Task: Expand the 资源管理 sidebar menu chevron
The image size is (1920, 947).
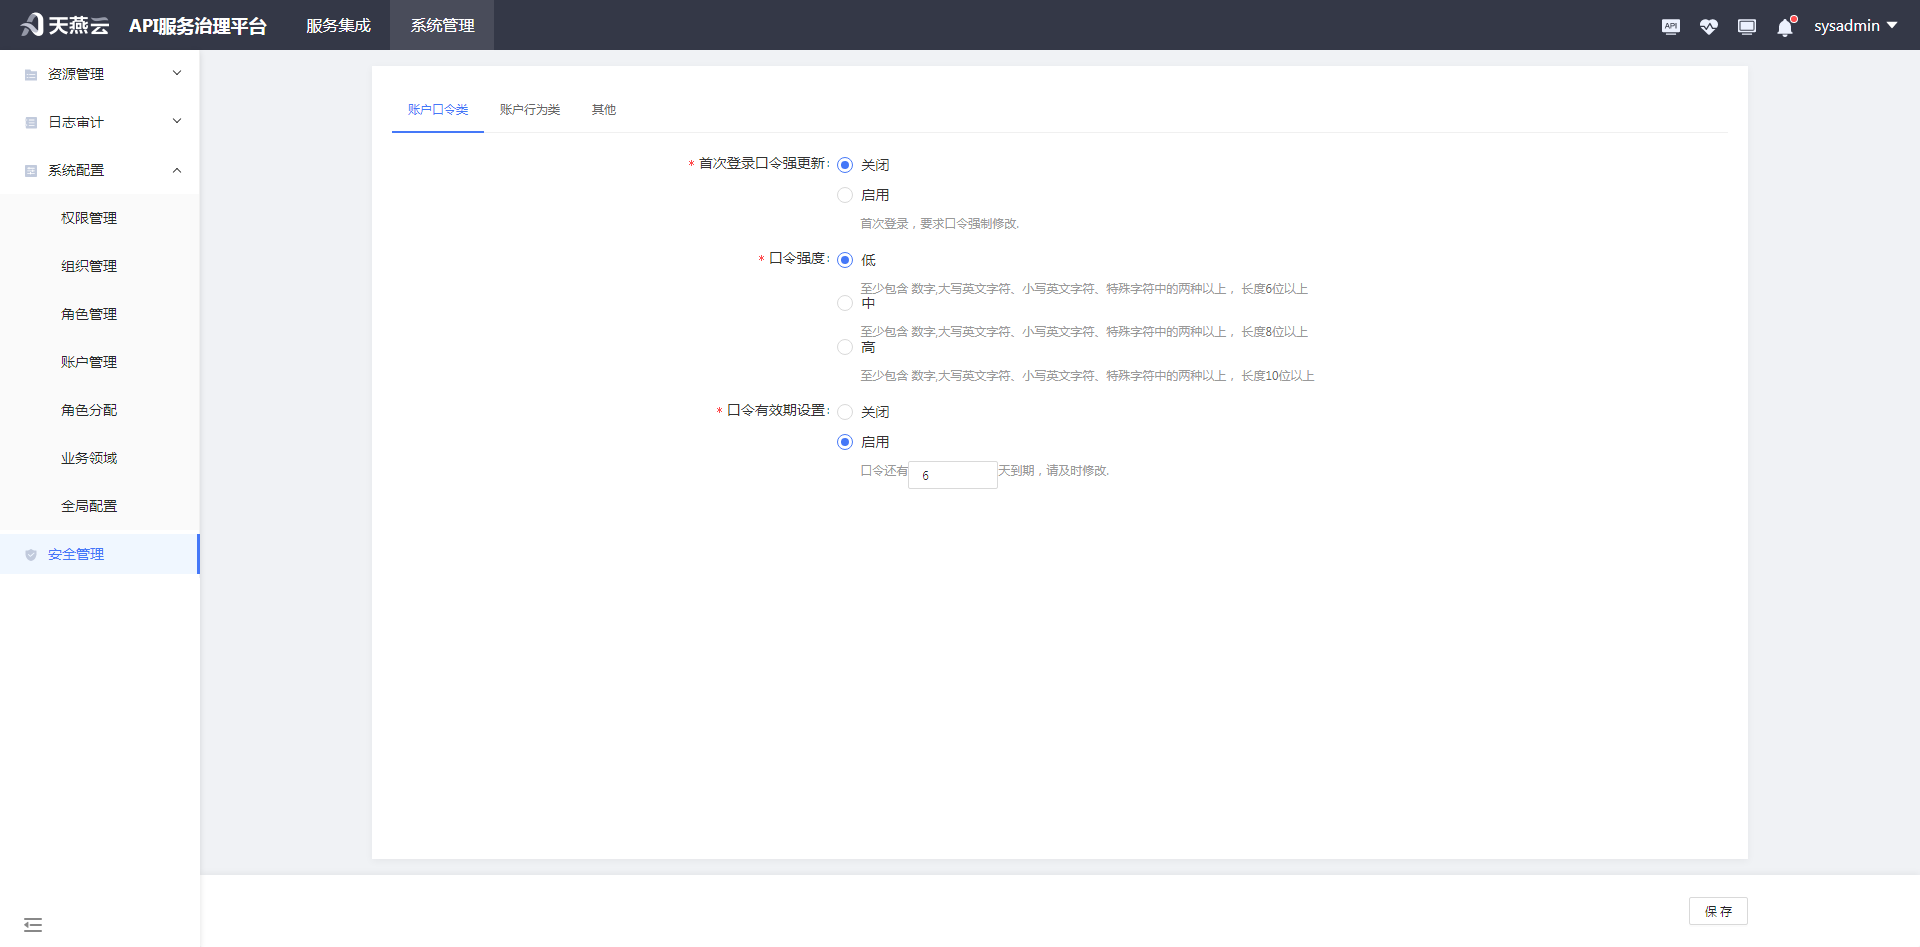Action: coord(177,73)
